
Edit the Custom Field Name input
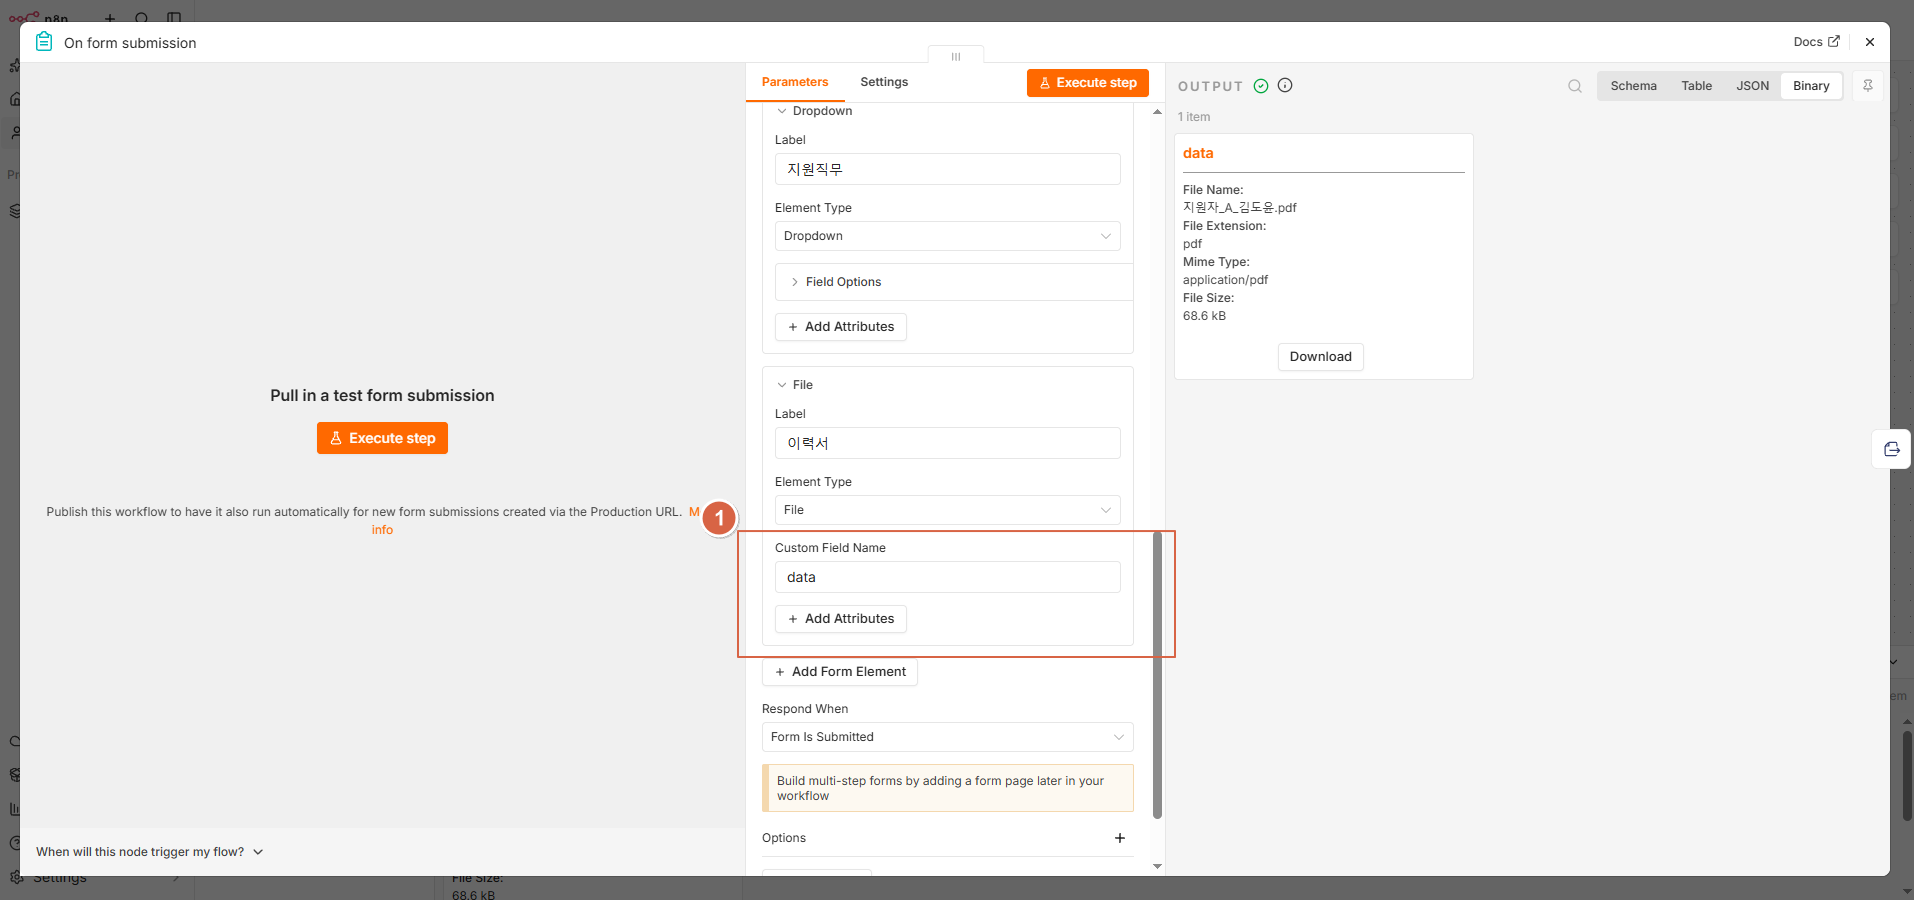coord(947,577)
